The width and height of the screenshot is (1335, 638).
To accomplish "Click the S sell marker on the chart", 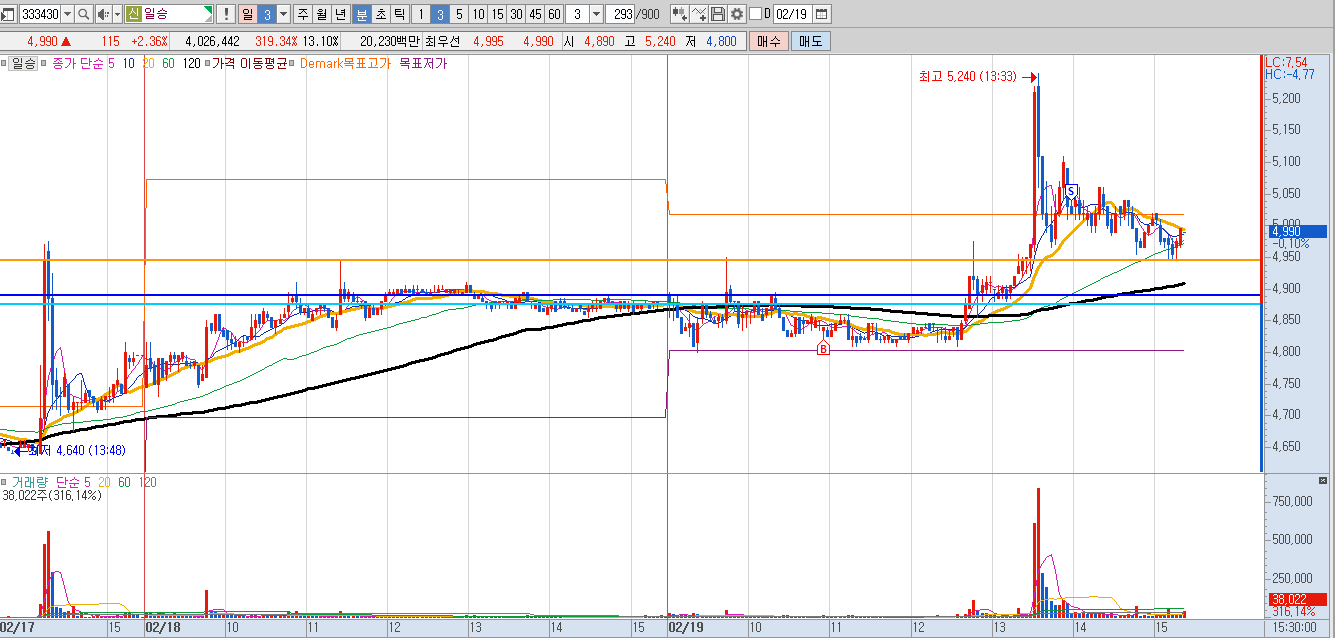I will click(x=1070, y=190).
